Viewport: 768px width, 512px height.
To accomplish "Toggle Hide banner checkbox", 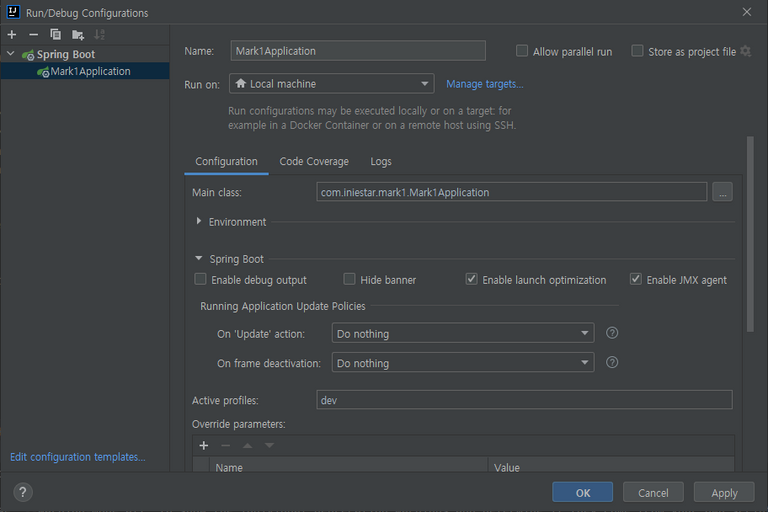I will 349,279.
